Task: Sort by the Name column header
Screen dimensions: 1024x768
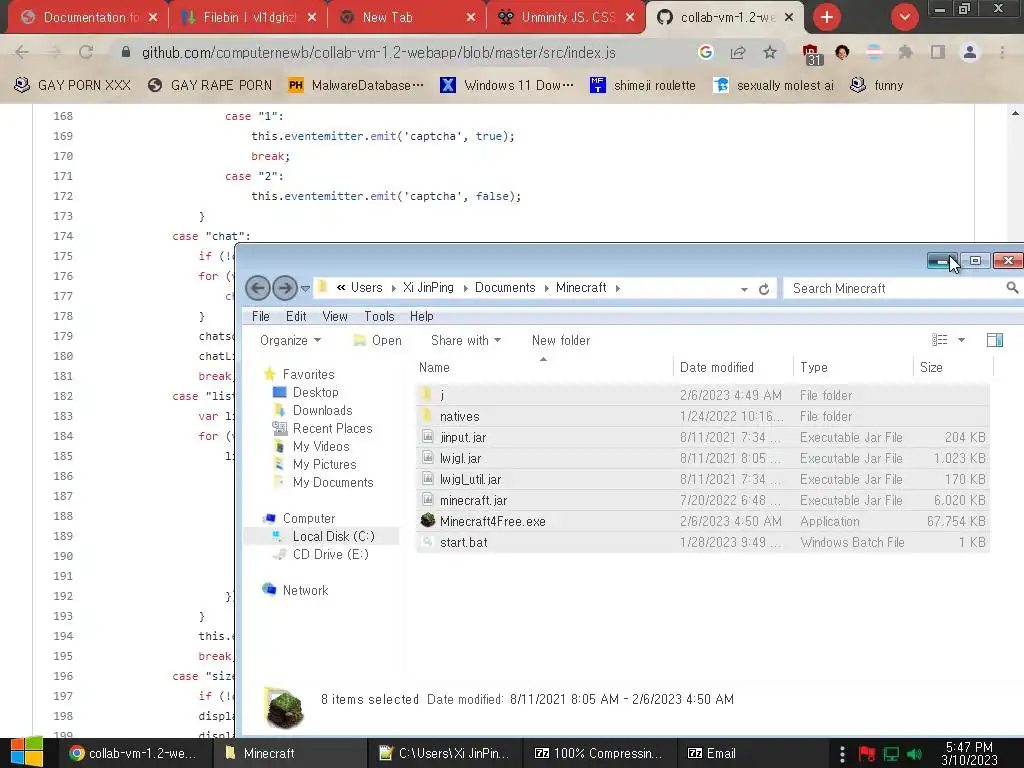Action: pos(543,367)
